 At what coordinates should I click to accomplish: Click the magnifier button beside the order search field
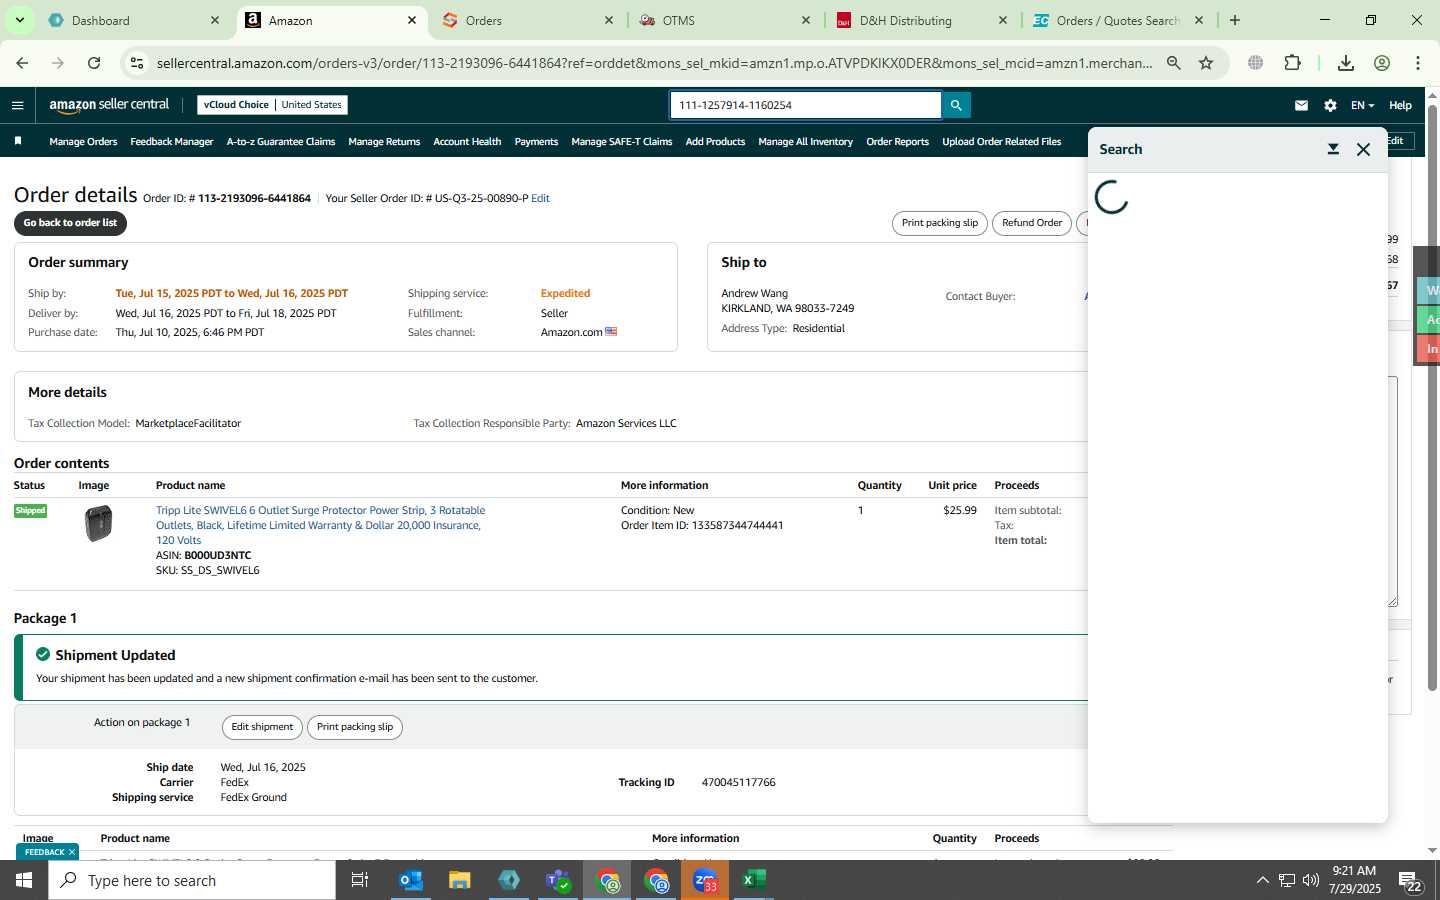[x=956, y=105]
